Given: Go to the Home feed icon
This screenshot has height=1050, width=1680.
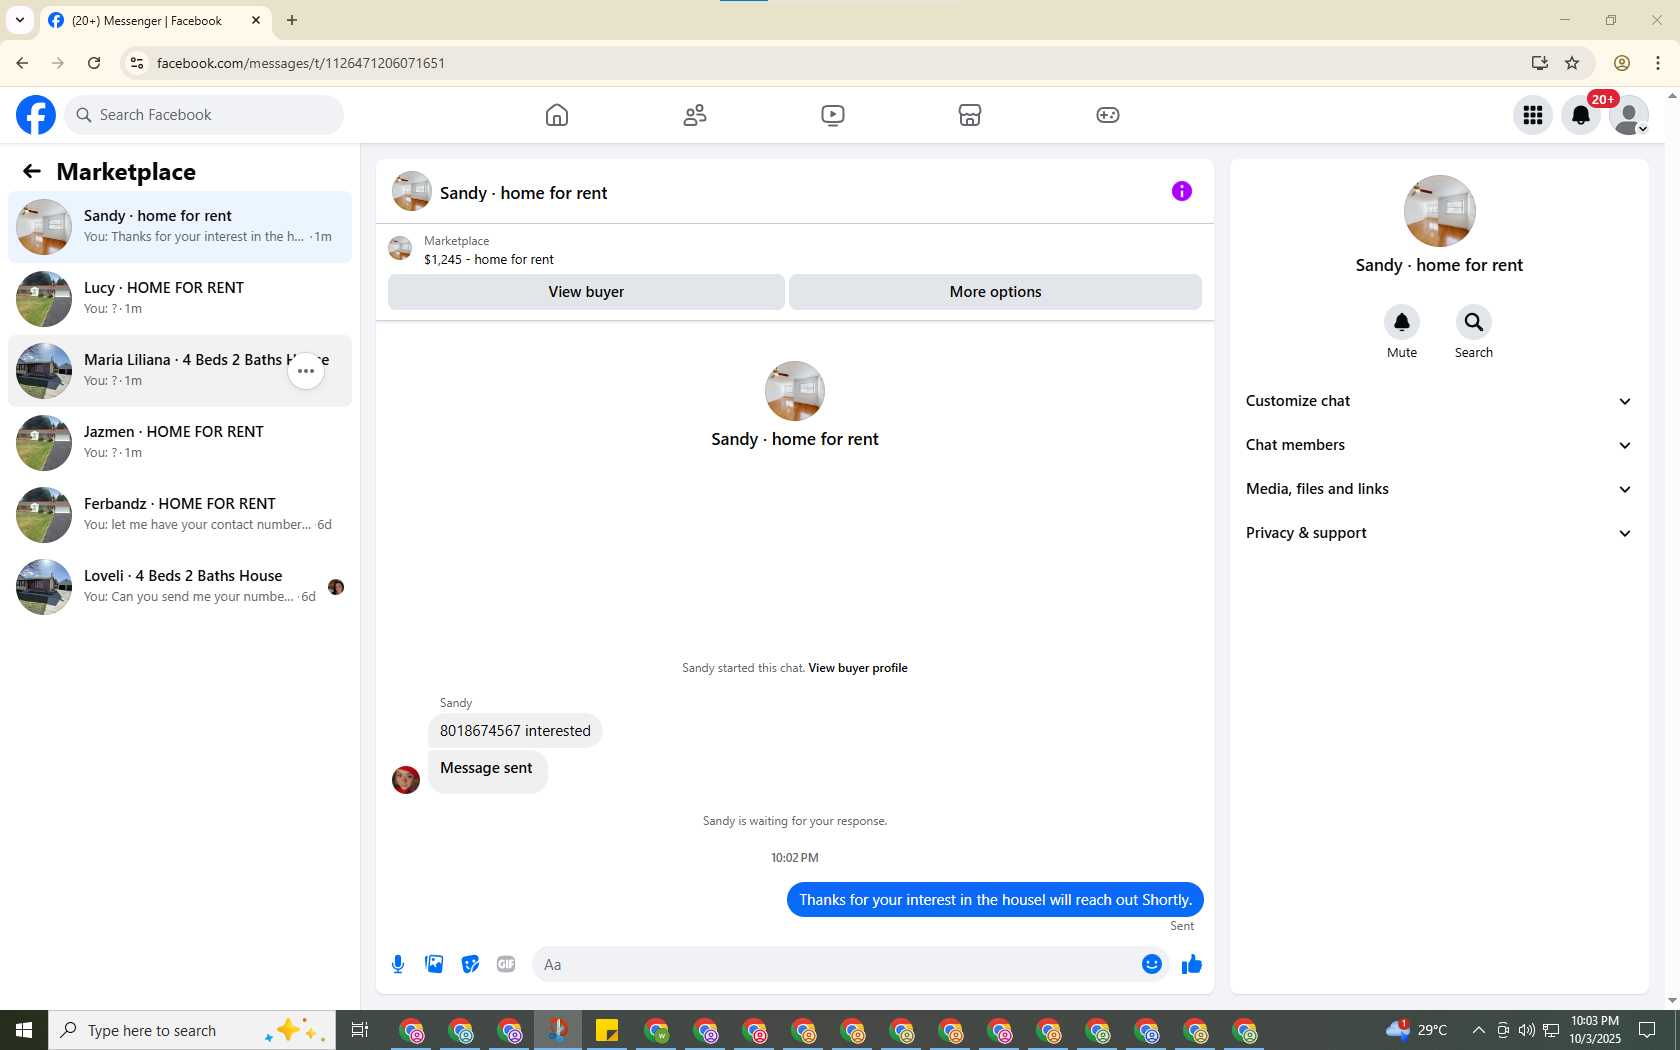Looking at the screenshot, I should [x=557, y=115].
